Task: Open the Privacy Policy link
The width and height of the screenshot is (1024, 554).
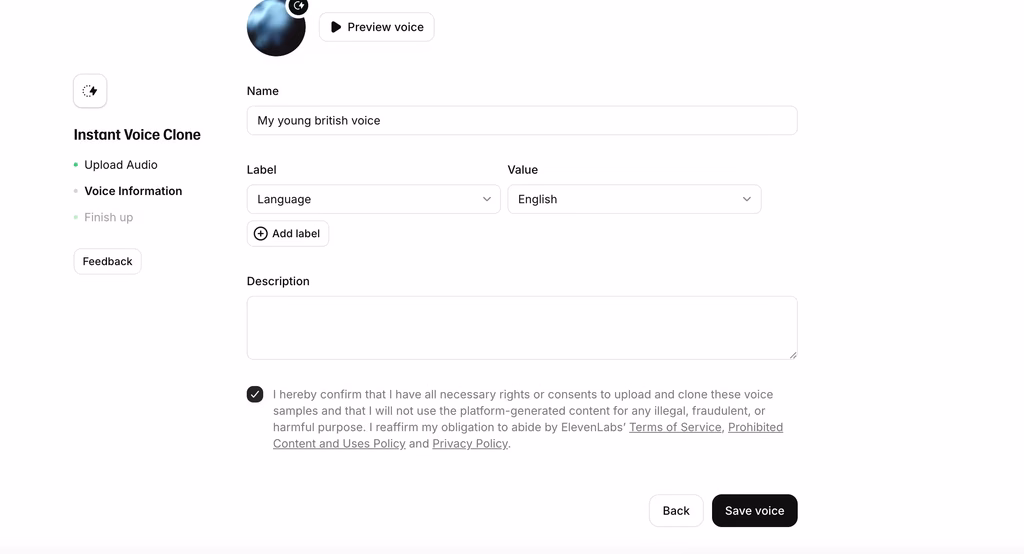Action: point(470,444)
